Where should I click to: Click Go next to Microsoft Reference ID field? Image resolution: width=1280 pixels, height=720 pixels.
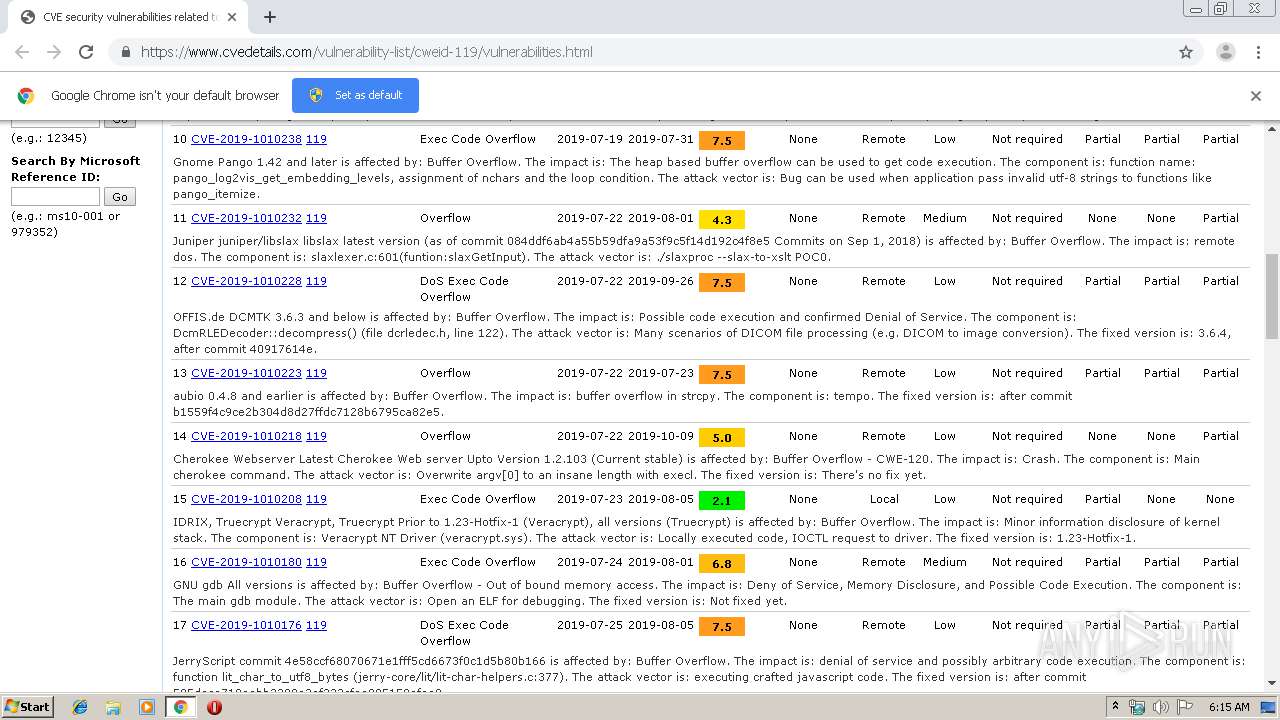click(x=120, y=197)
